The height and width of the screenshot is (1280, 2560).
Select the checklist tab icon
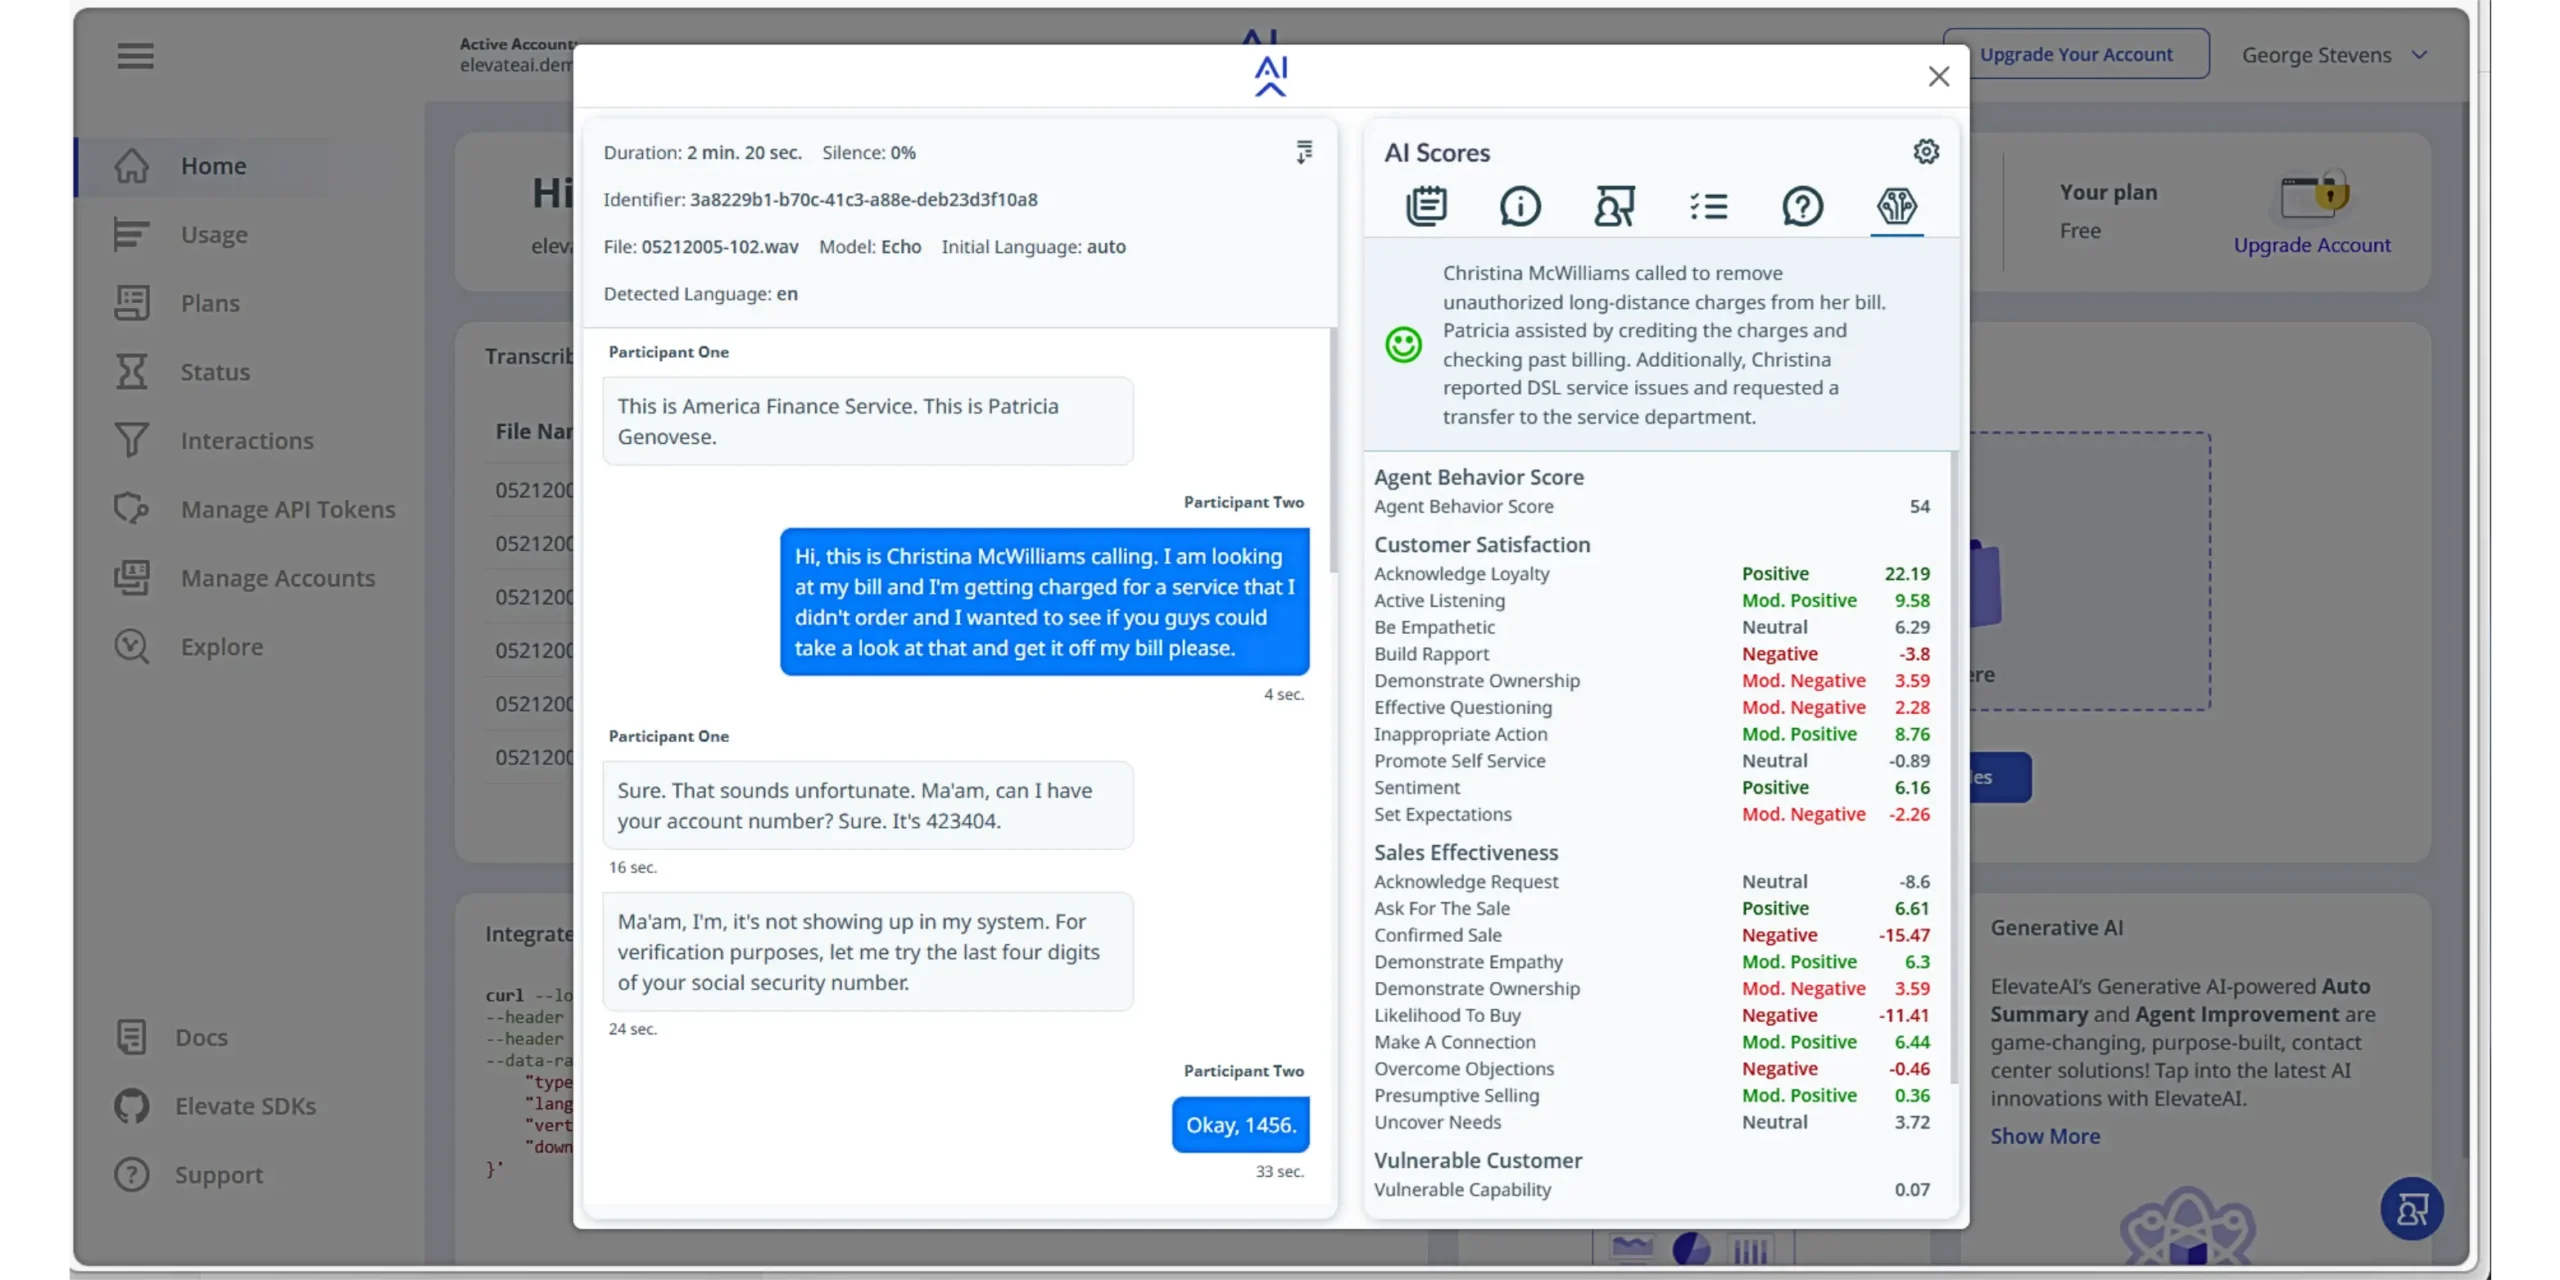(x=1708, y=206)
